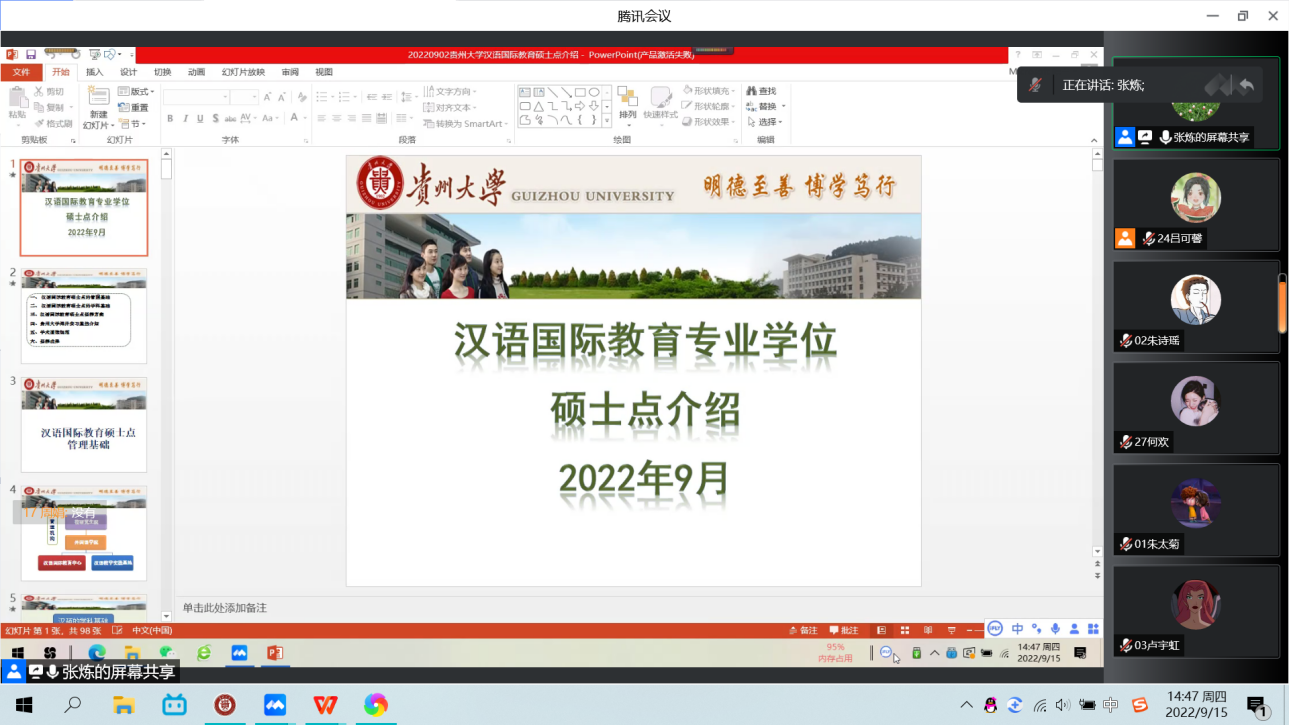Click the Replace (替换) button
This screenshot has width=1289, height=725.
coord(765,106)
